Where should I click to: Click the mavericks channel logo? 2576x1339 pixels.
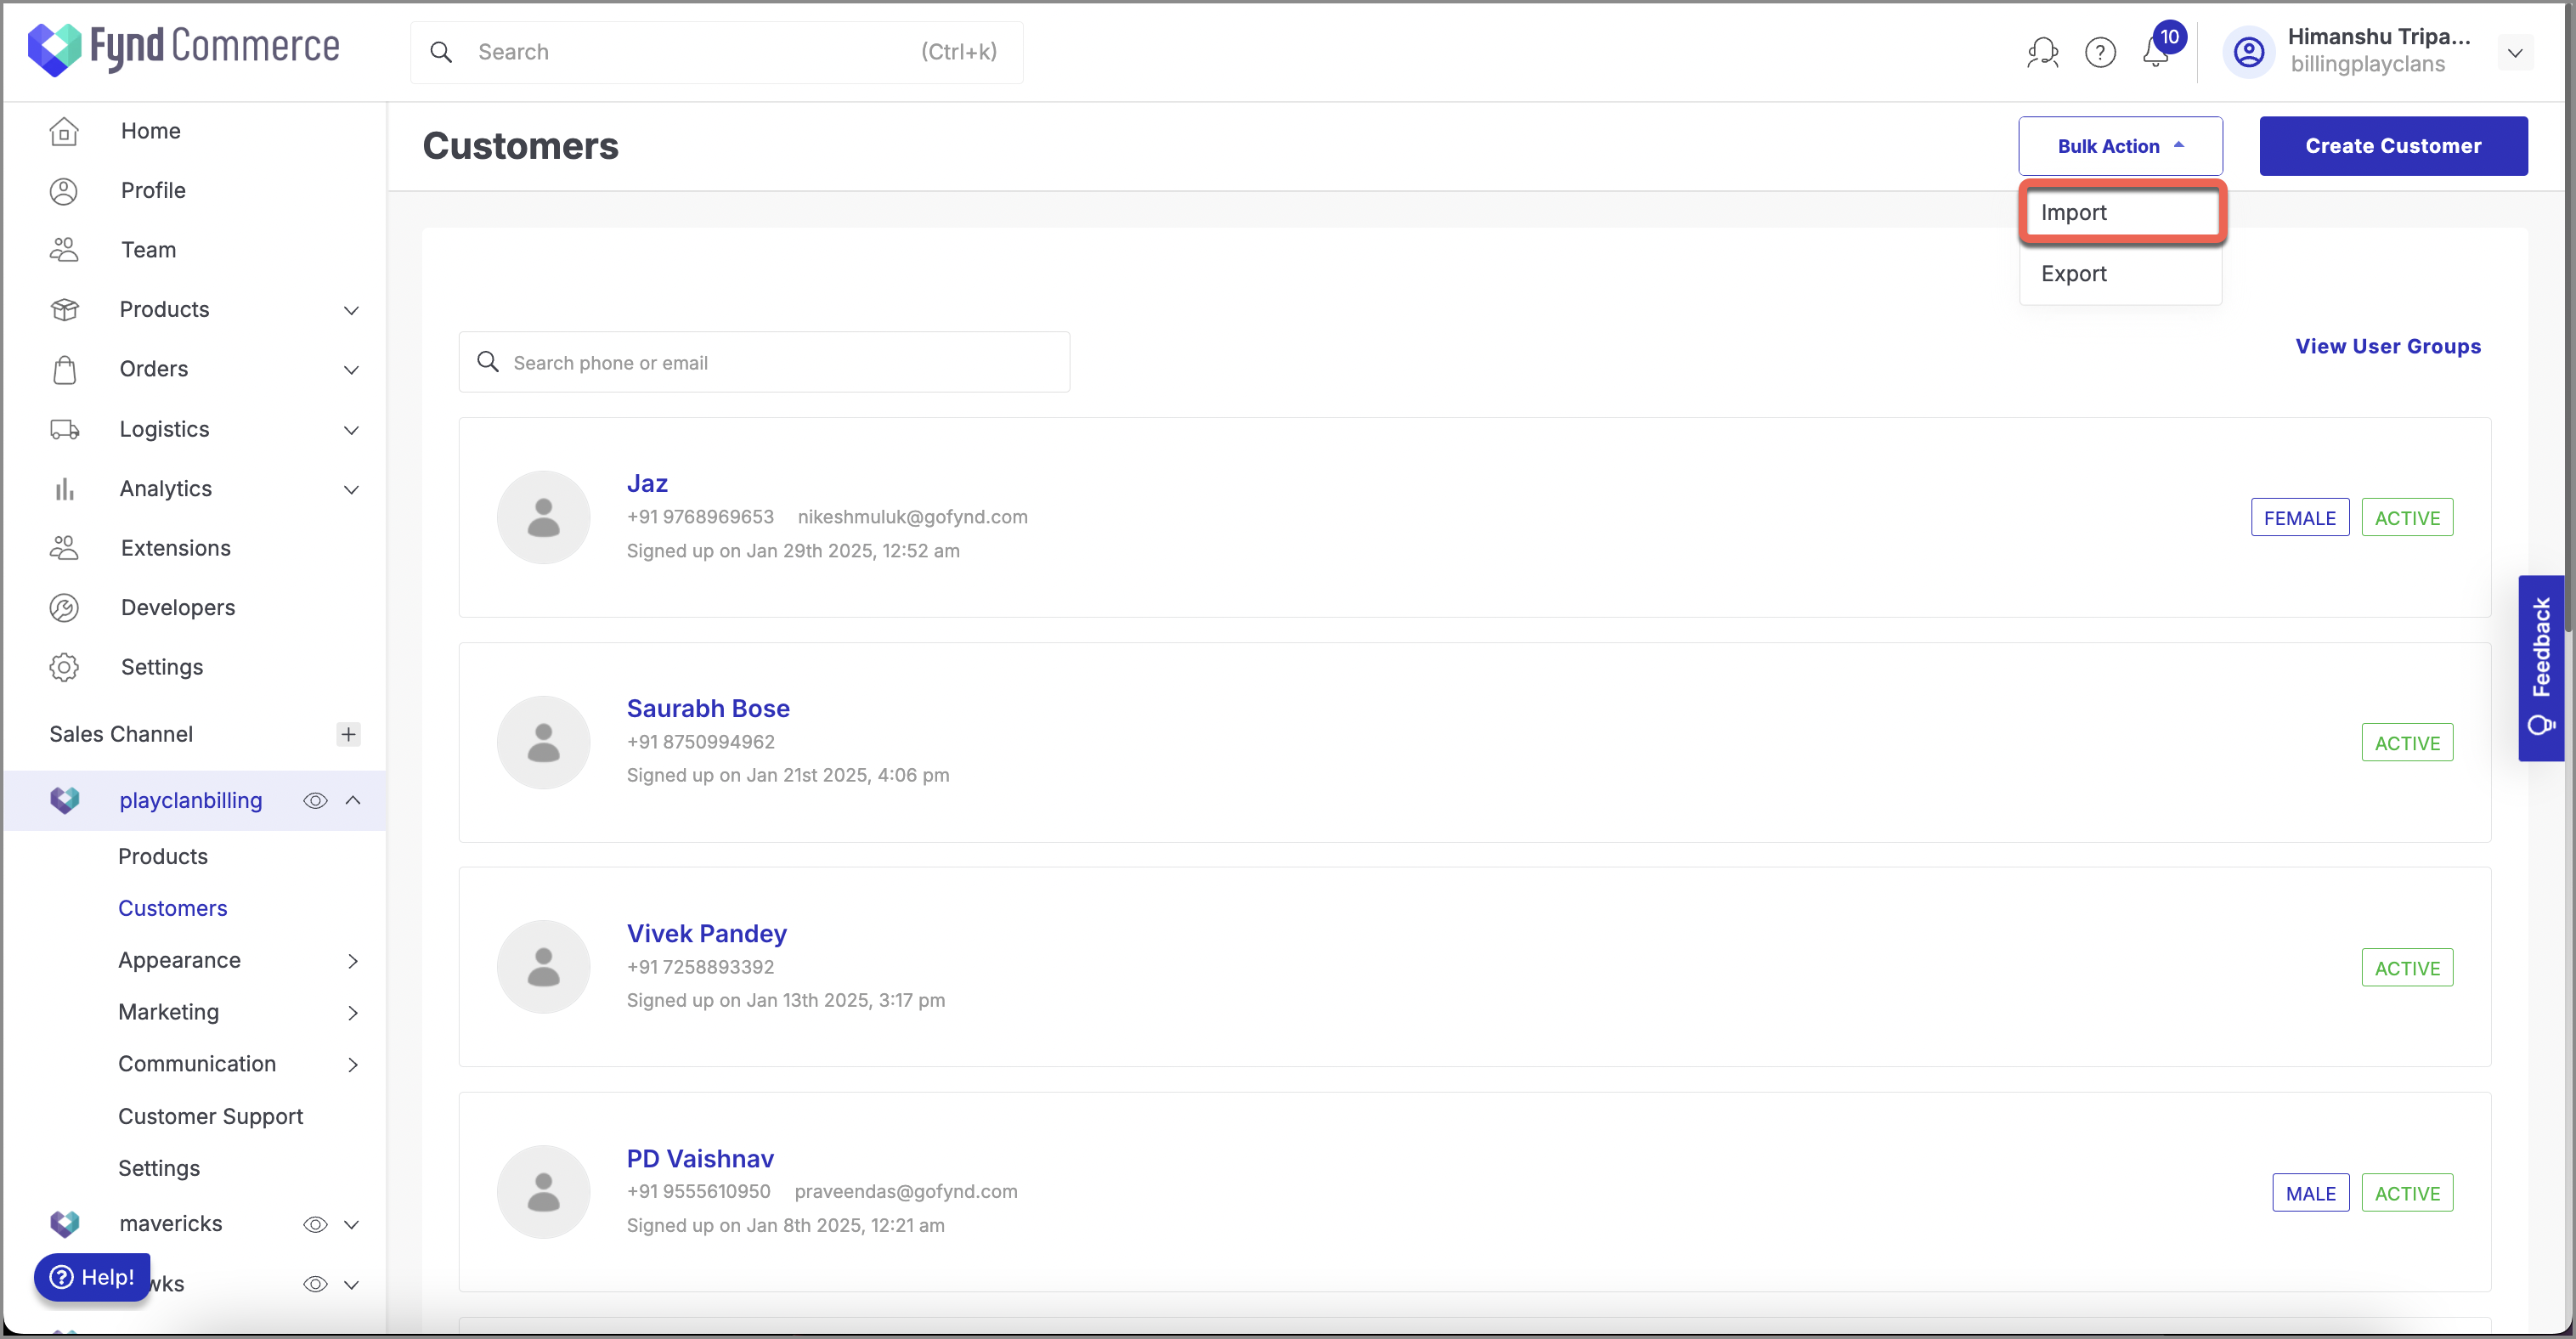(64, 1223)
